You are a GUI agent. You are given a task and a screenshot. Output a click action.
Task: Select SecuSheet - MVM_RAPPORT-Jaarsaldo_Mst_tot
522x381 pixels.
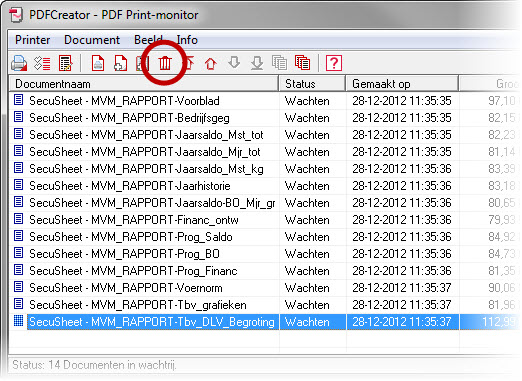[146, 135]
